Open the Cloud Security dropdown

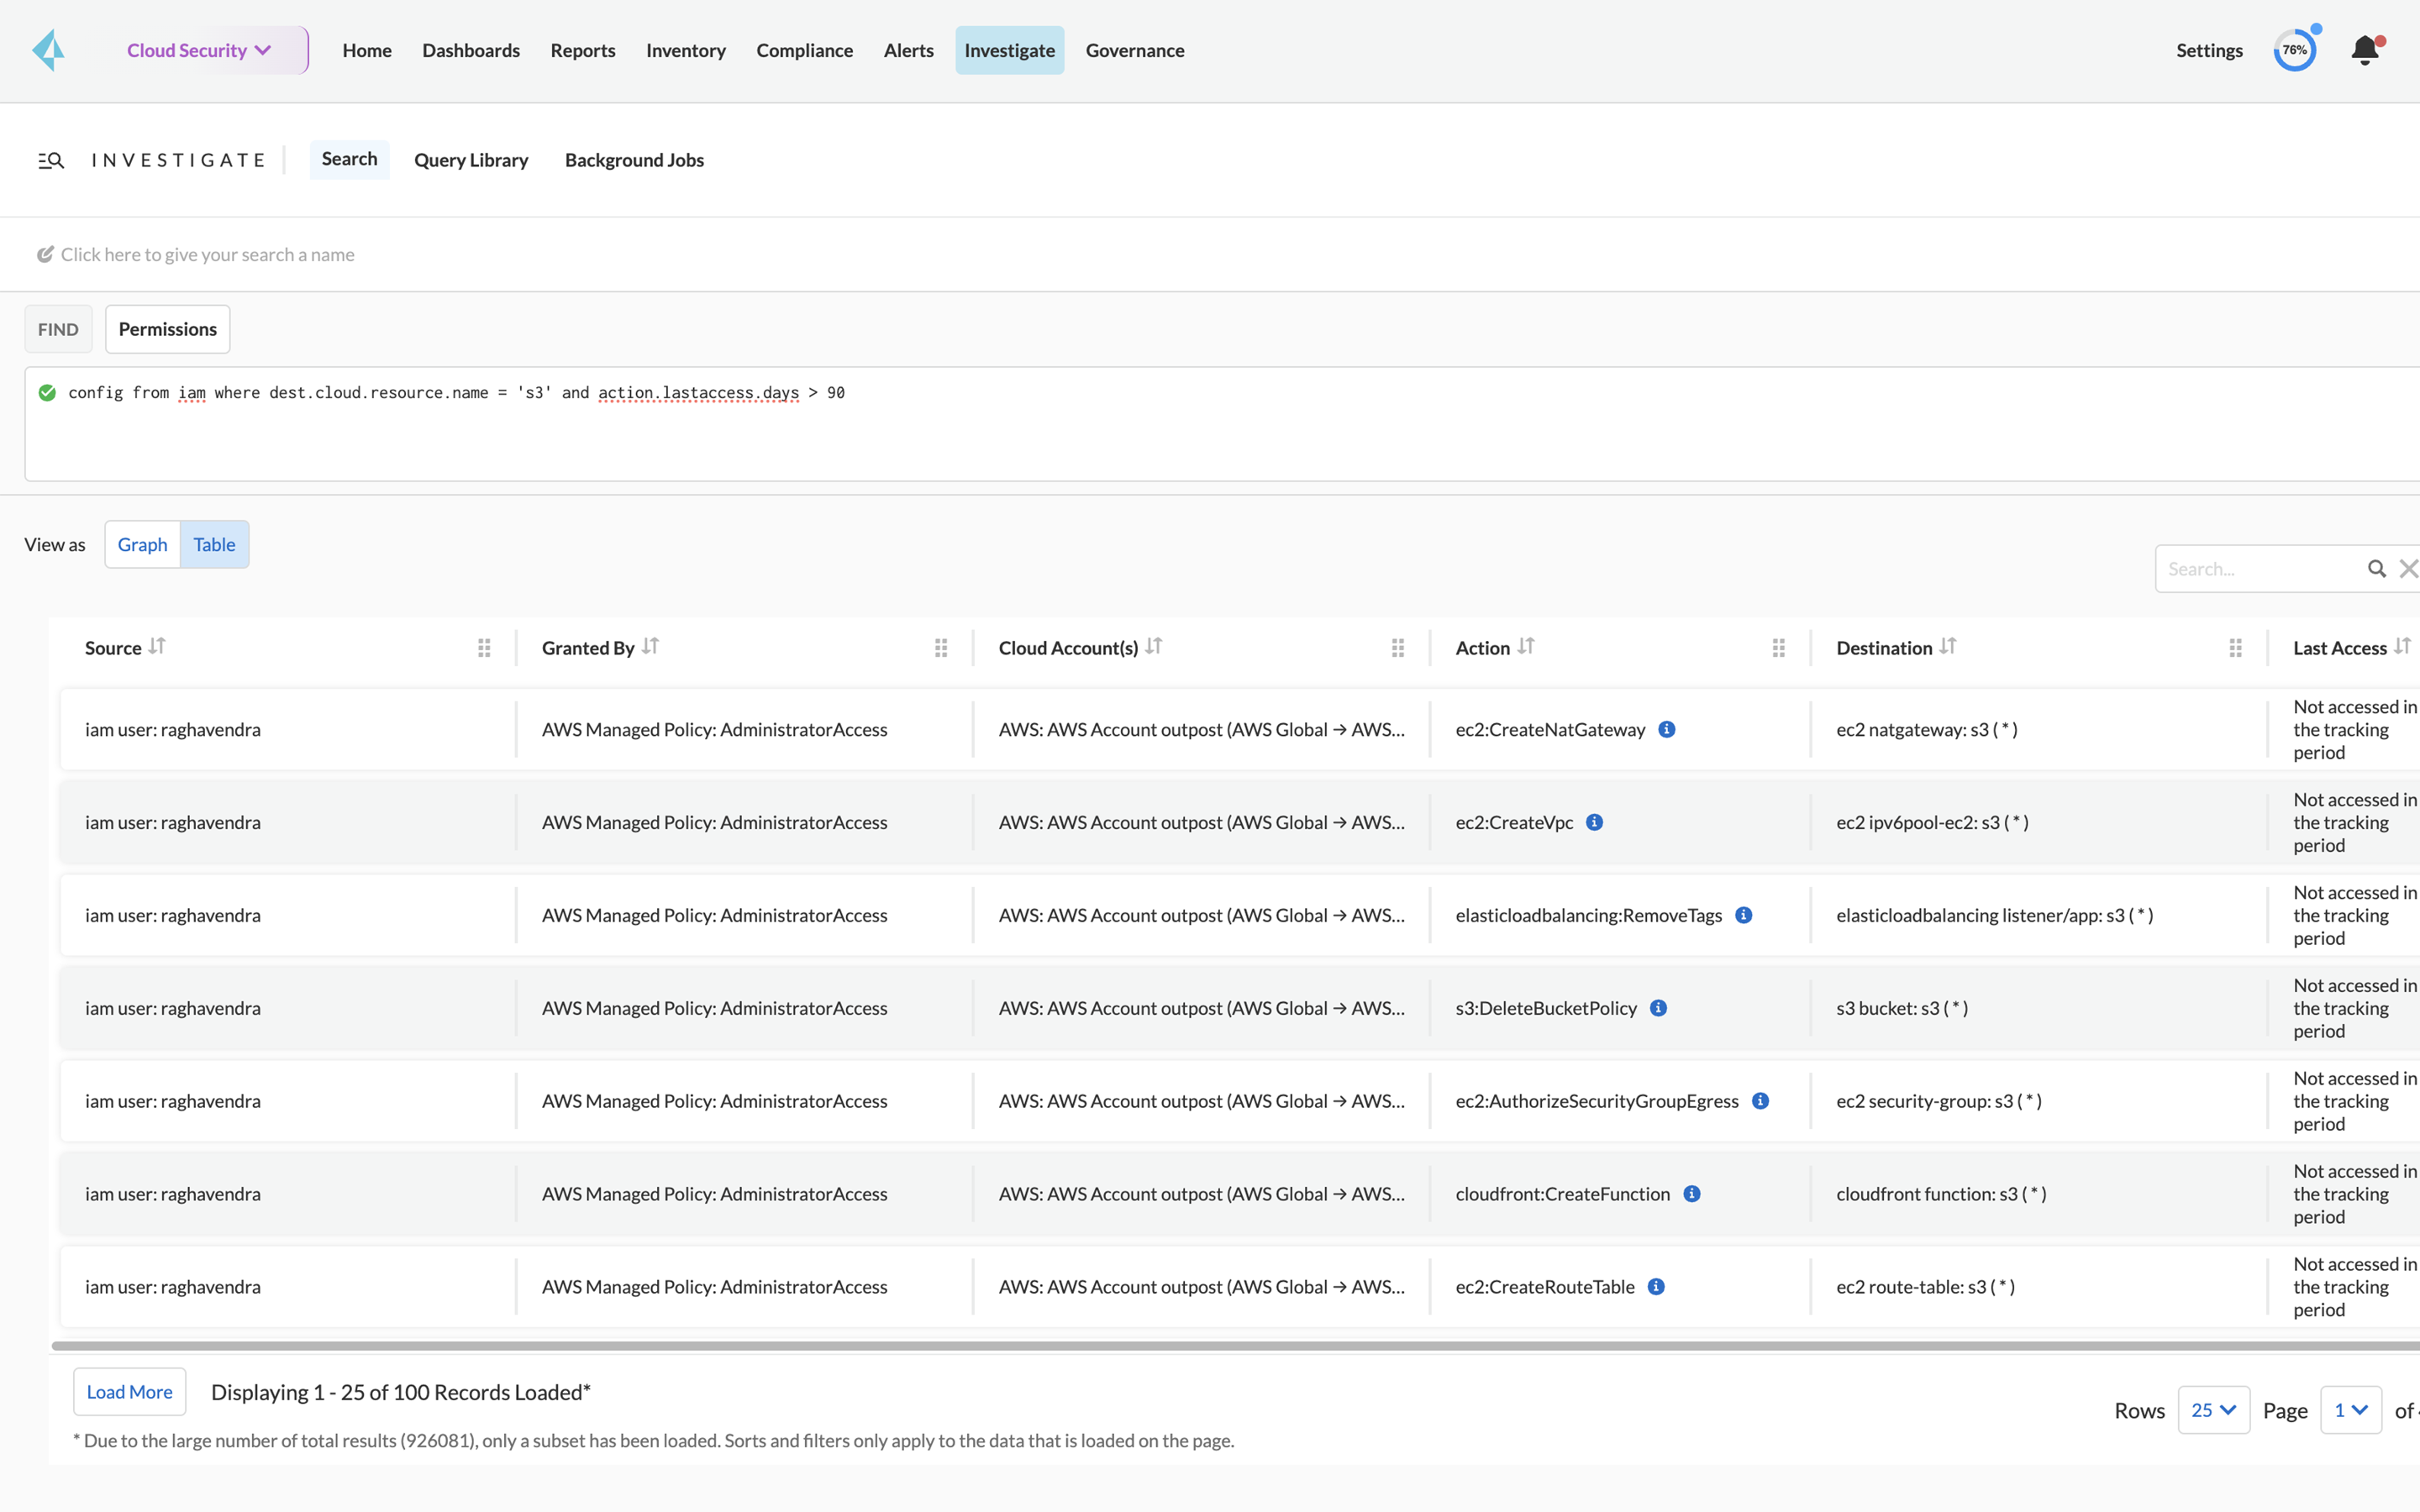[x=200, y=50]
